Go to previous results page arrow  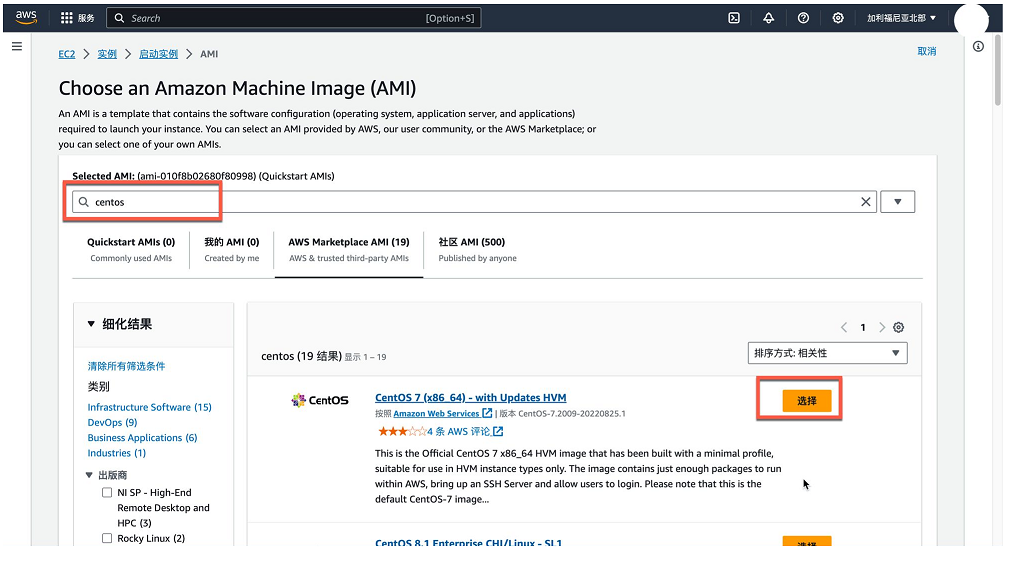(843, 328)
